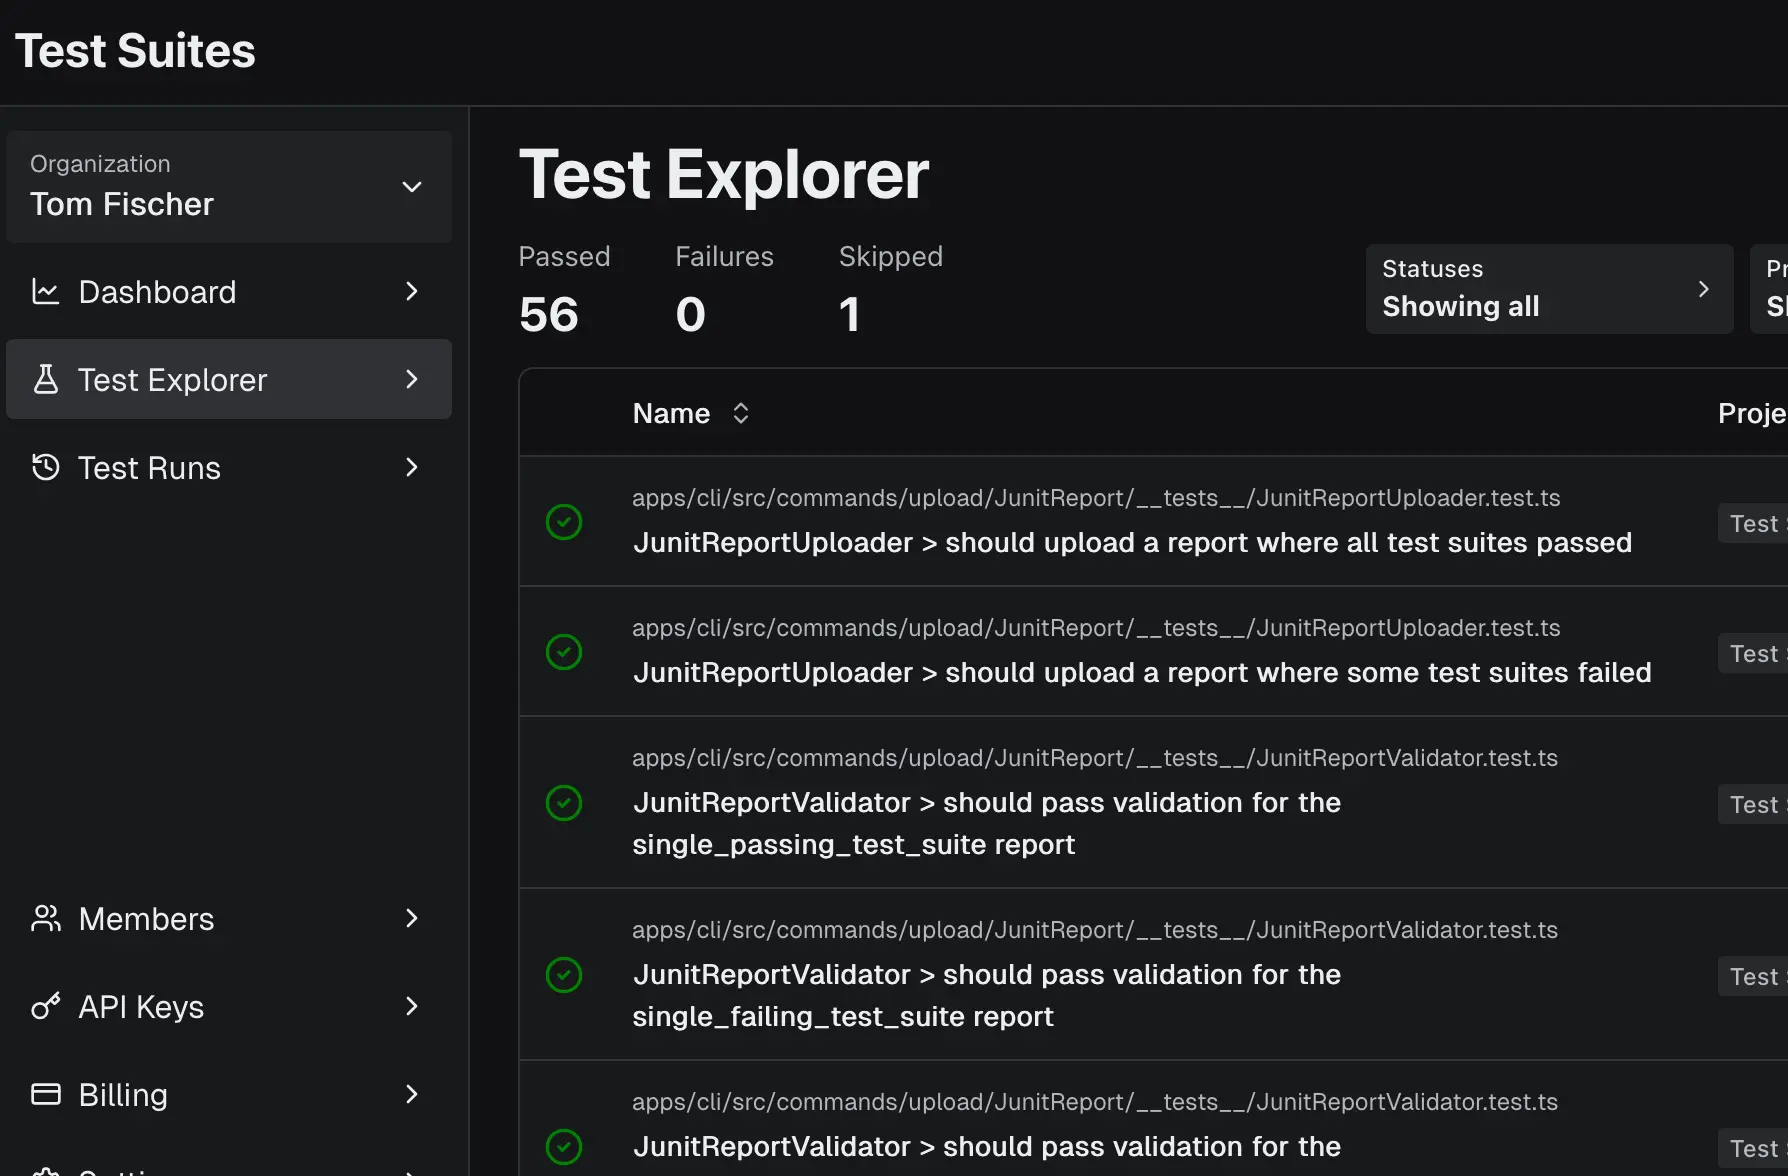Click the Test Suites heading
The height and width of the screenshot is (1176, 1788).
(134, 49)
